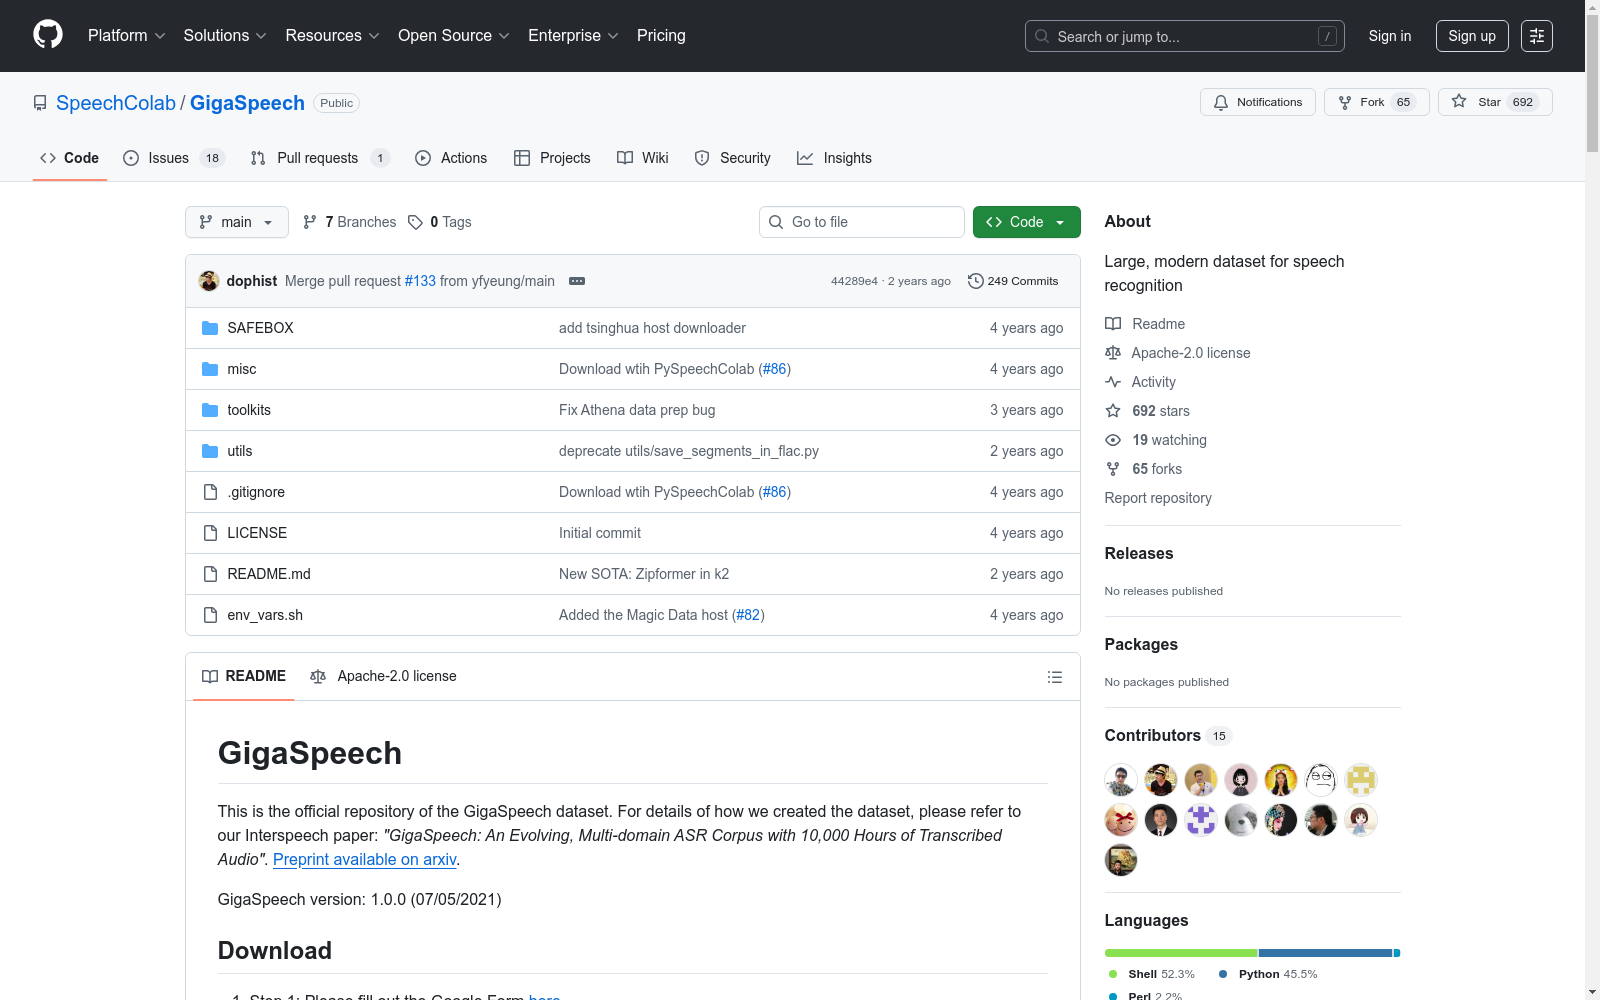Open the Contributors 15 heading link
The image size is (1600, 1000).
click(x=1168, y=736)
